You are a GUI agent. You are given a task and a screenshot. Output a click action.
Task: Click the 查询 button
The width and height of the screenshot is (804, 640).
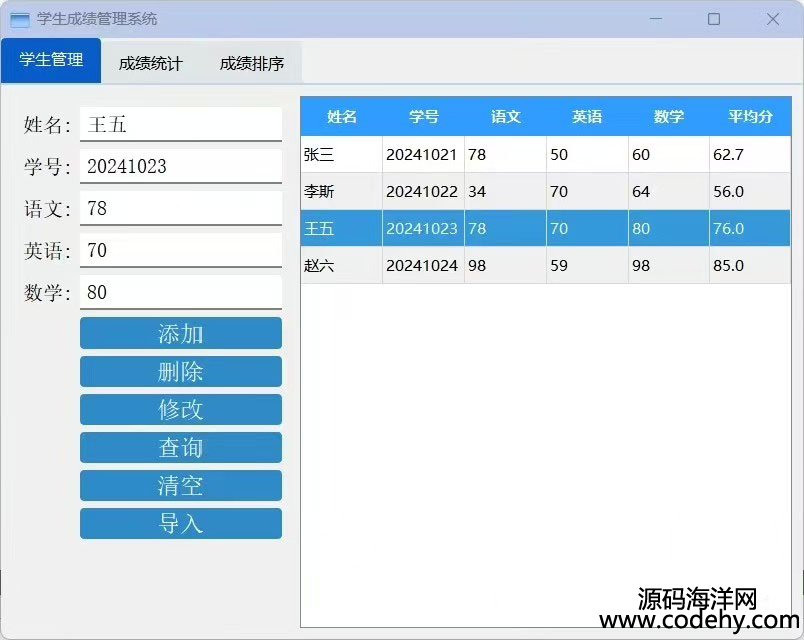pyautogui.click(x=180, y=447)
